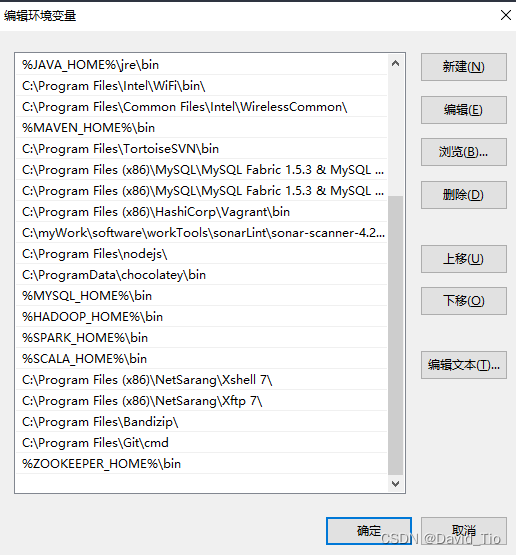Click the scrollbar down arrow
516x555 pixels.
(x=395, y=483)
